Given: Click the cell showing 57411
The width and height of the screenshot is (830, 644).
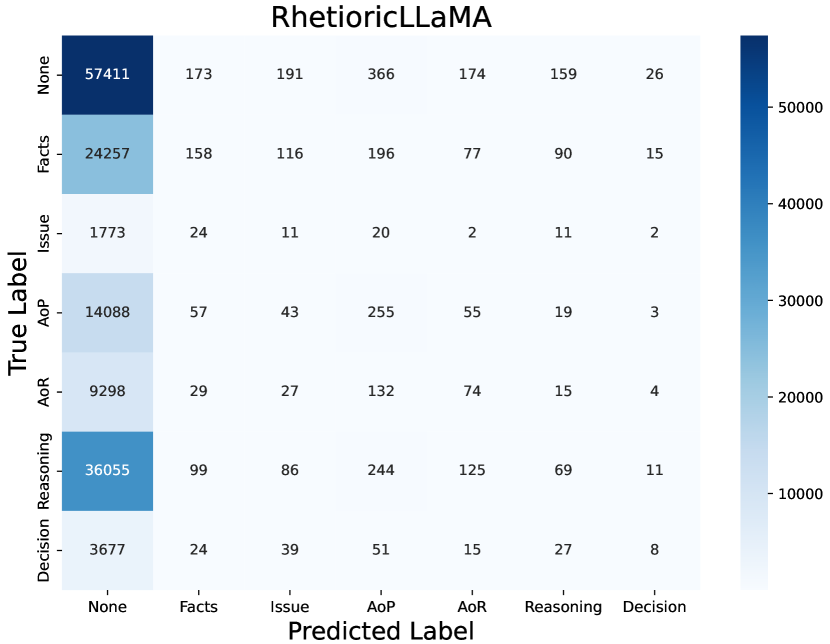Looking at the screenshot, I should (107, 74).
